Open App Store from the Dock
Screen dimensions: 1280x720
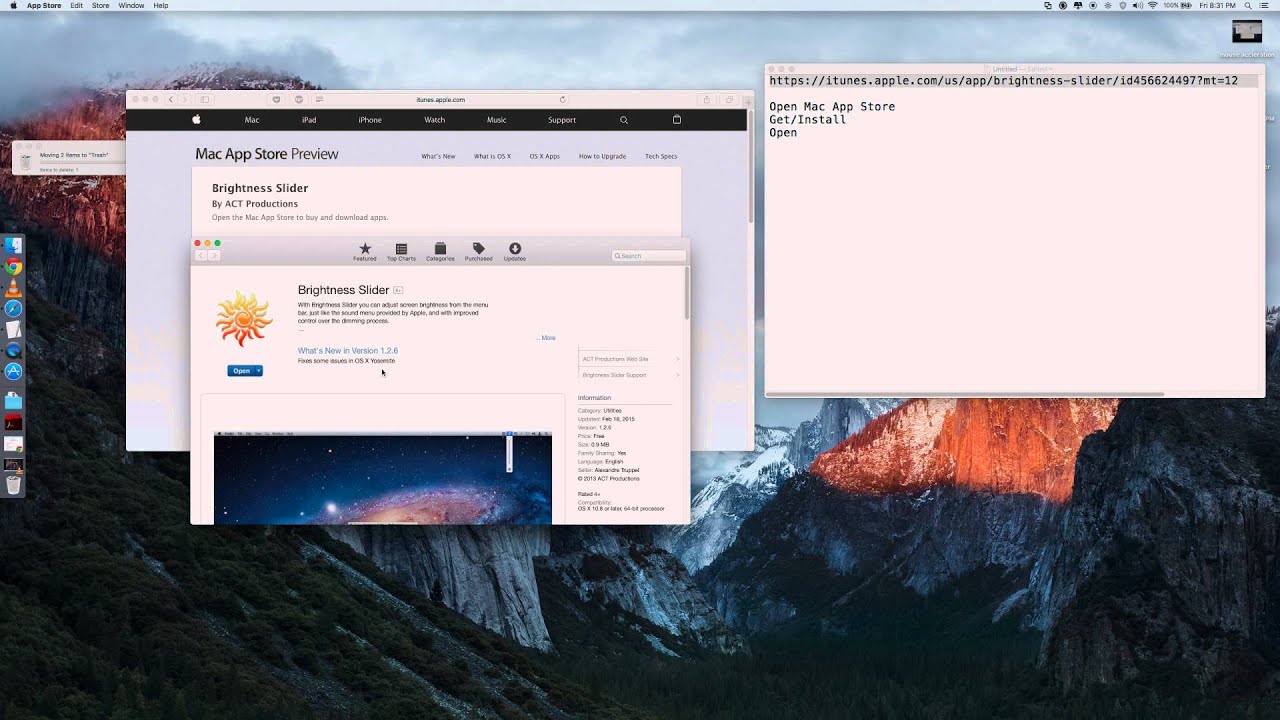[13, 371]
